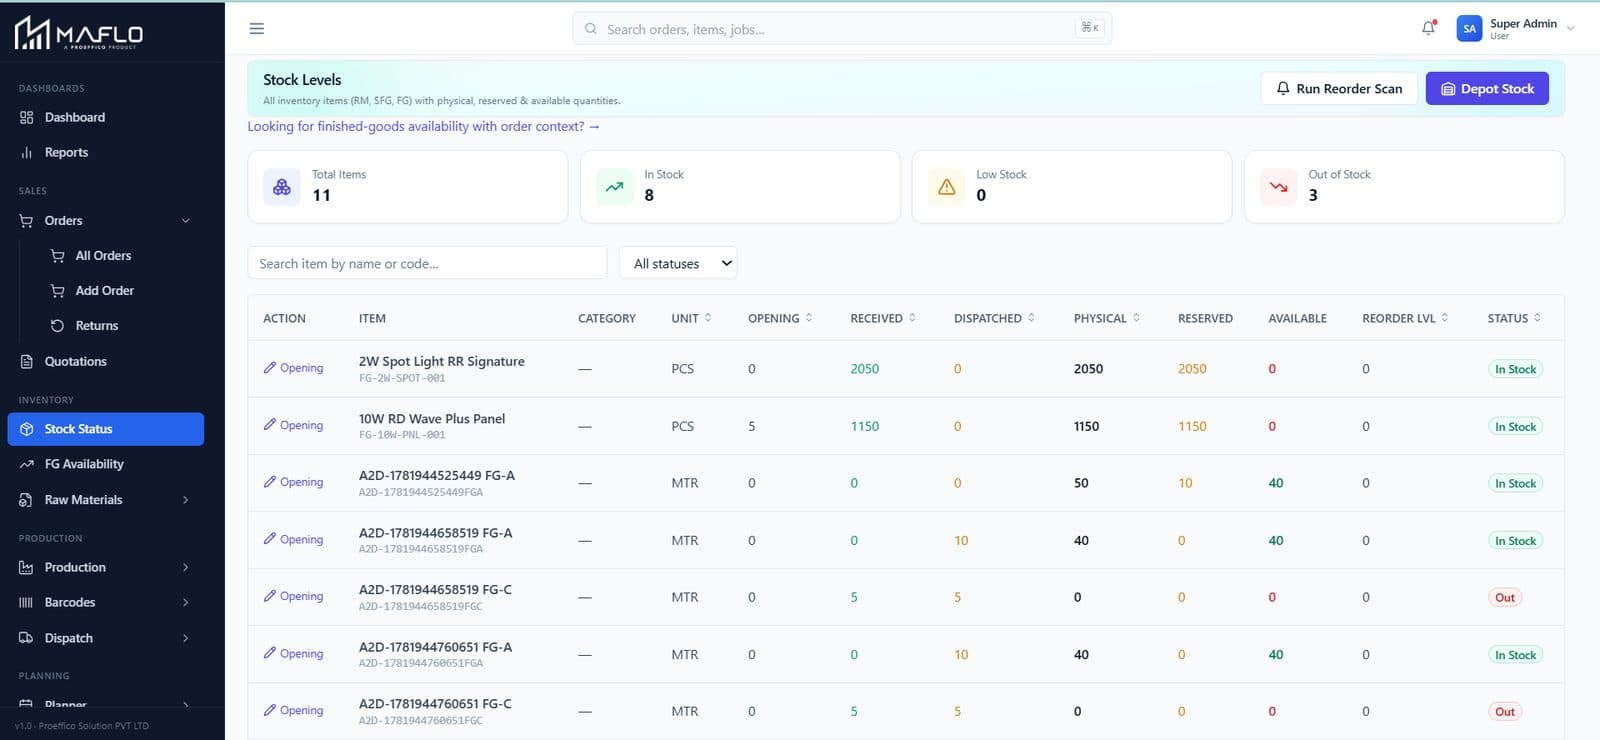This screenshot has height=740, width=1600.
Task: Sort by the Unit column arrows
Action: click(708, 318)
